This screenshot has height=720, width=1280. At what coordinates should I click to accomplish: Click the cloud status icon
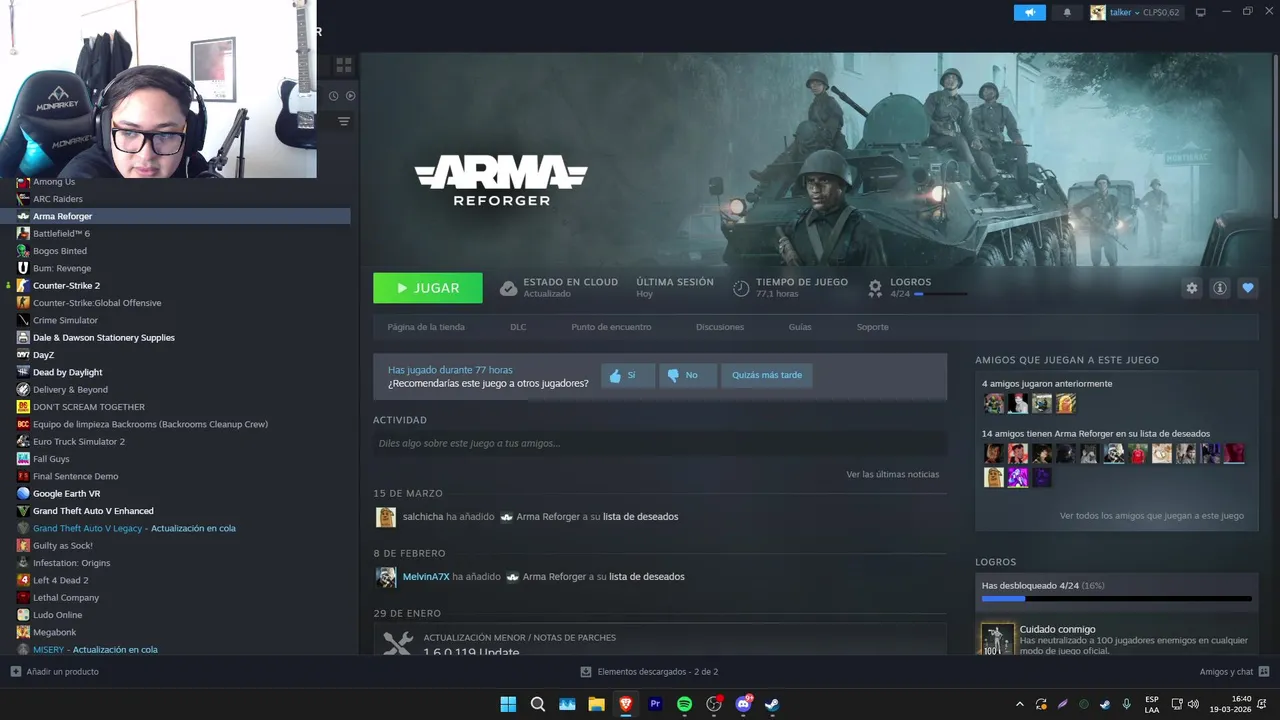508,288
